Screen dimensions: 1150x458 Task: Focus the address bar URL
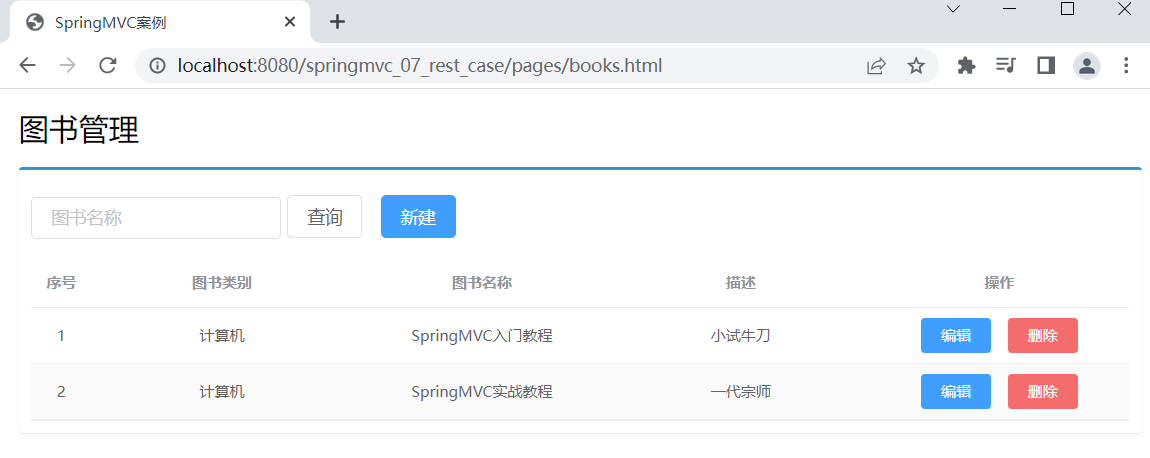coord(420,66)
